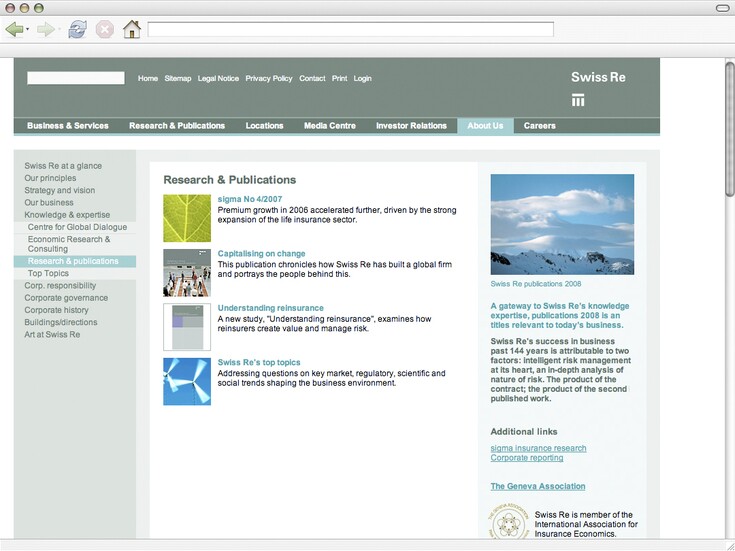The width and height of the screenshot is (735, 551).
Task: Open the Locations tab
Action: point(264,126)
